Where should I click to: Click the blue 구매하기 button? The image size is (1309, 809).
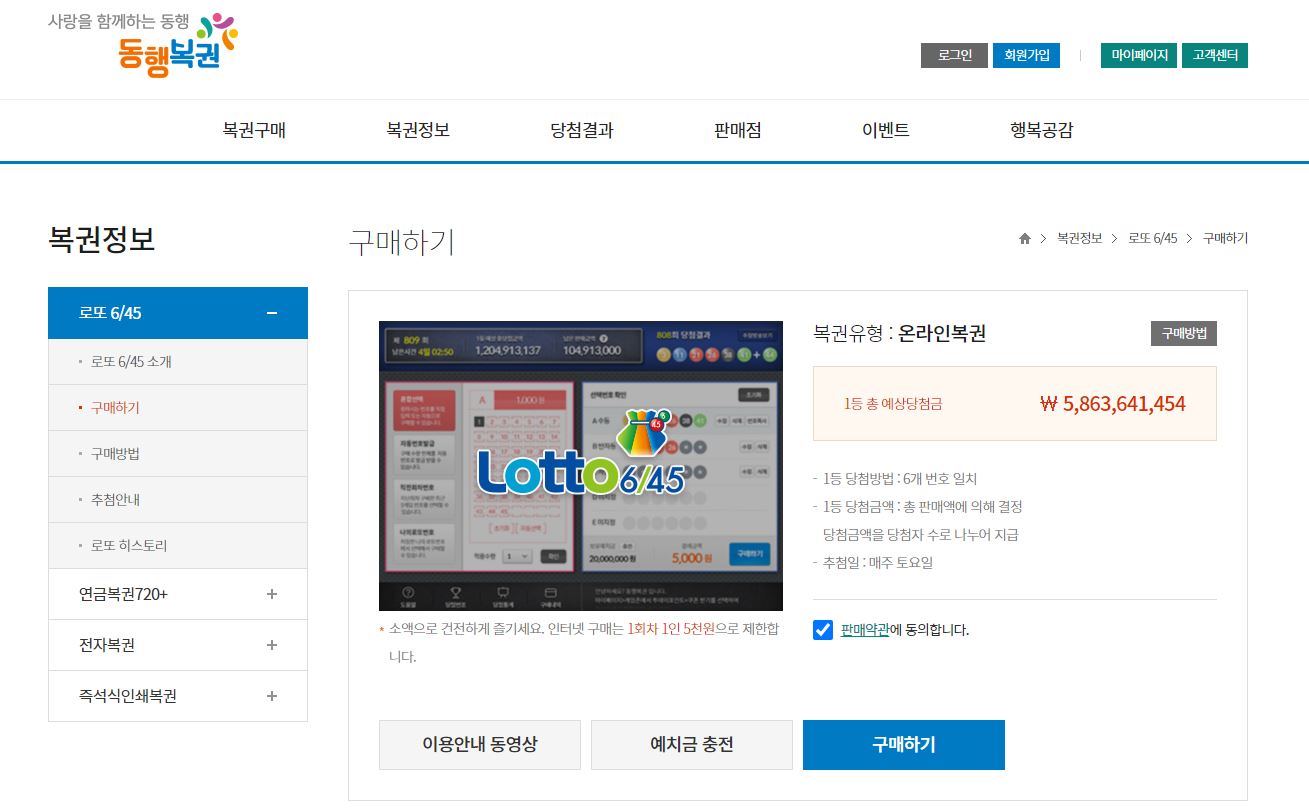click(904, 745)
